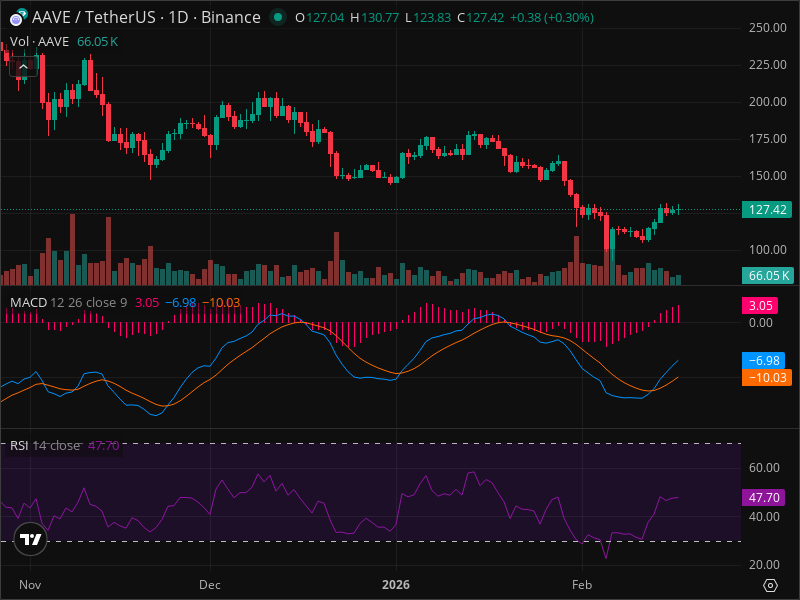800x600 pixels.
Task: Click the signal line value label −10.03
Action: click(x=767, y=378)
